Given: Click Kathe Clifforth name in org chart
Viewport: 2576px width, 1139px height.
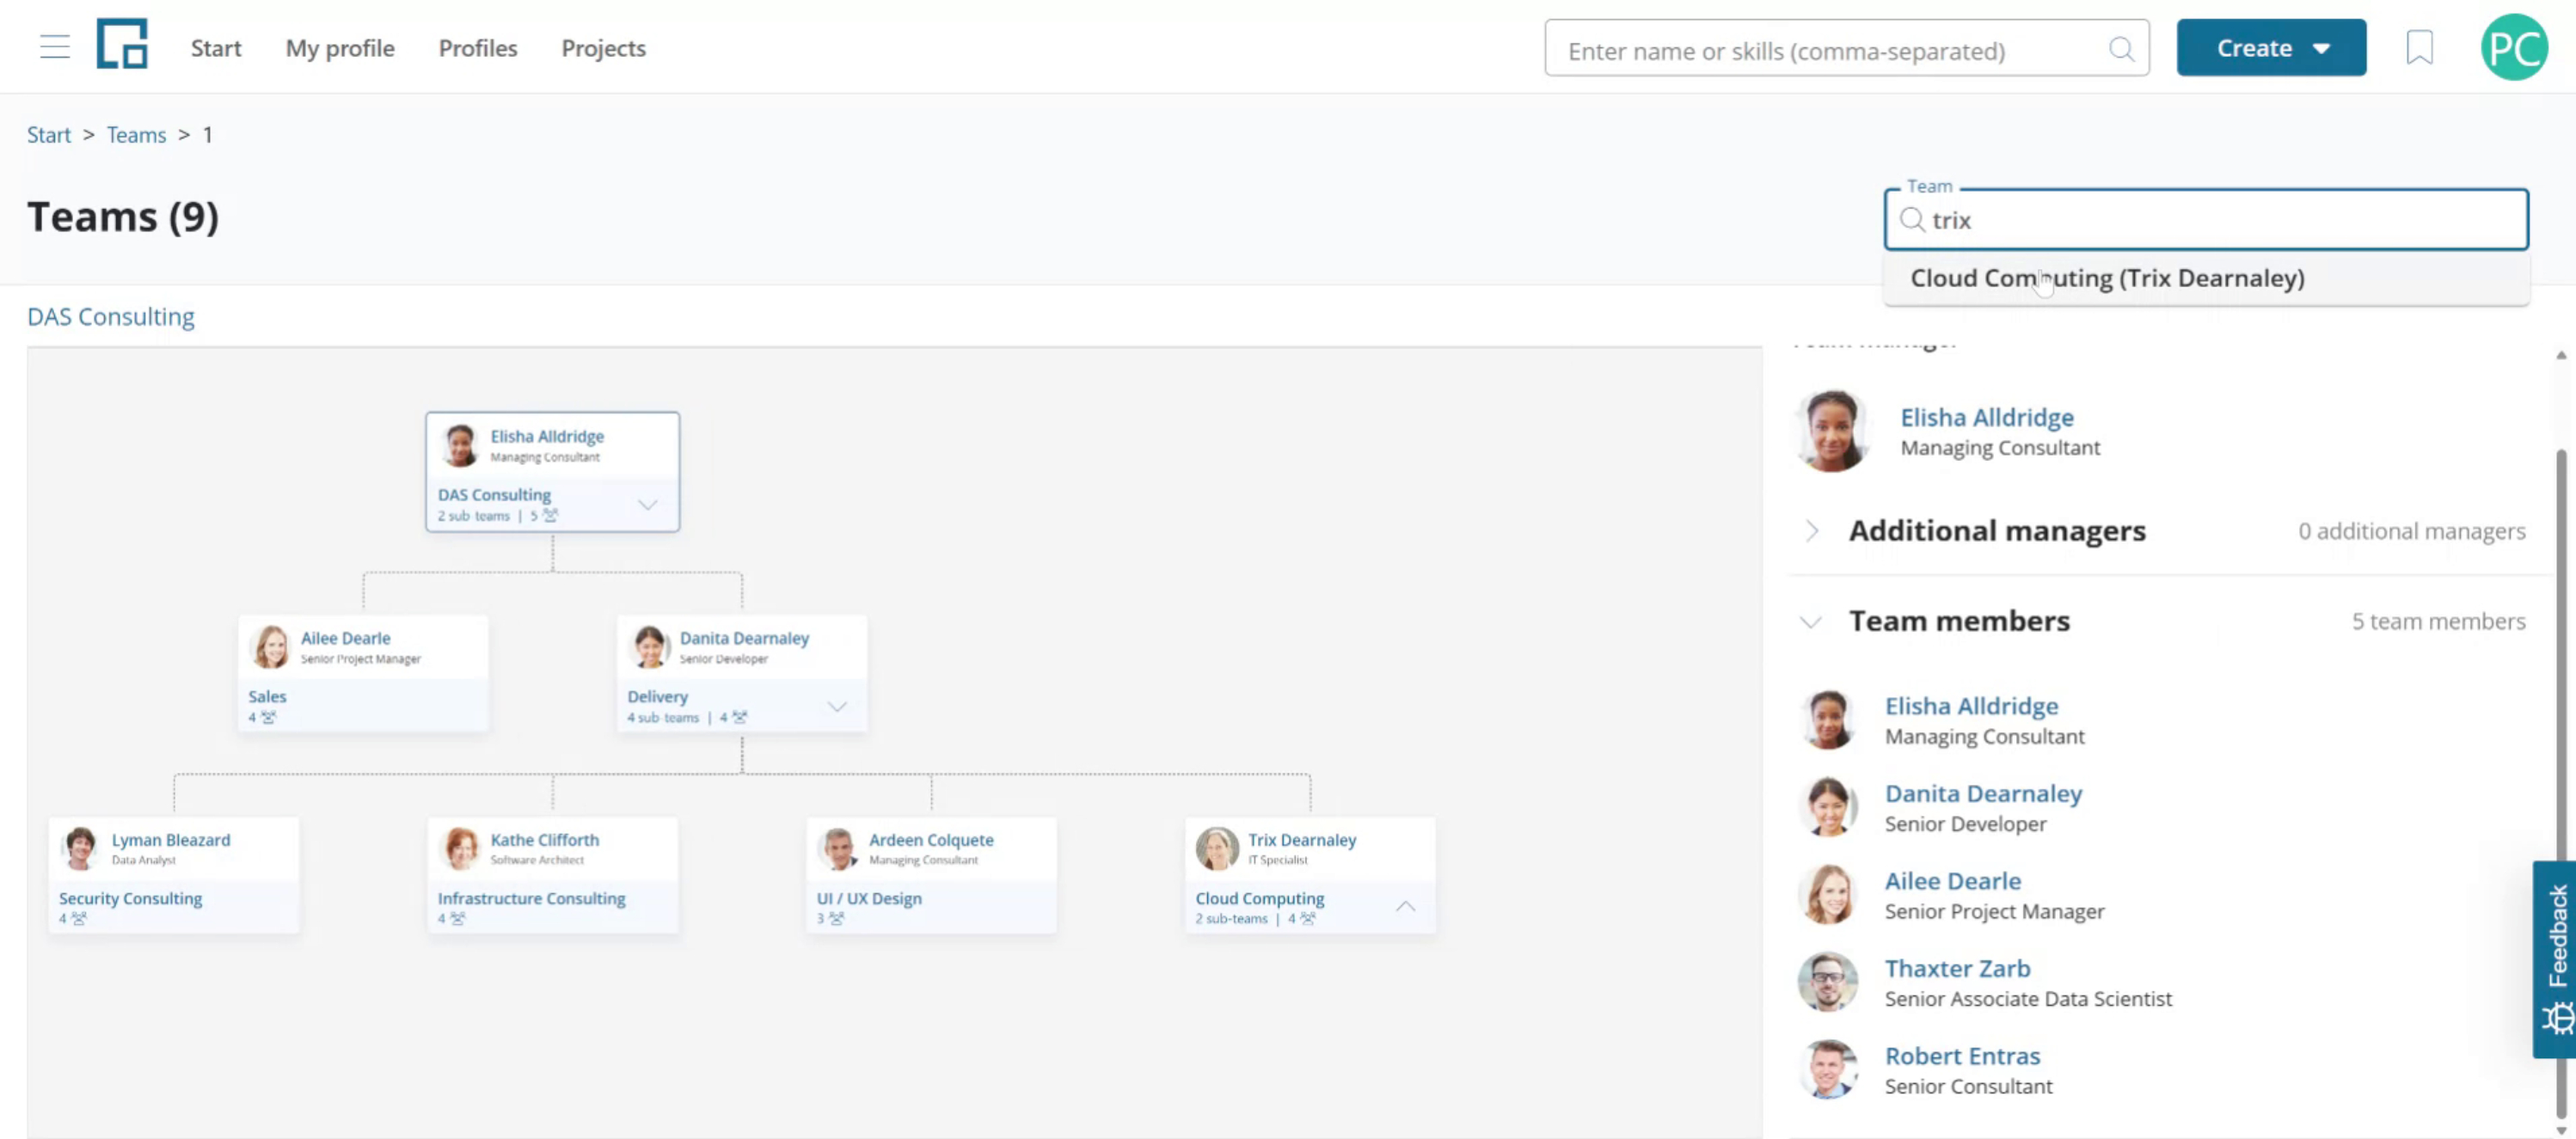Looking at the screenshot, I should tap(544, 840).
